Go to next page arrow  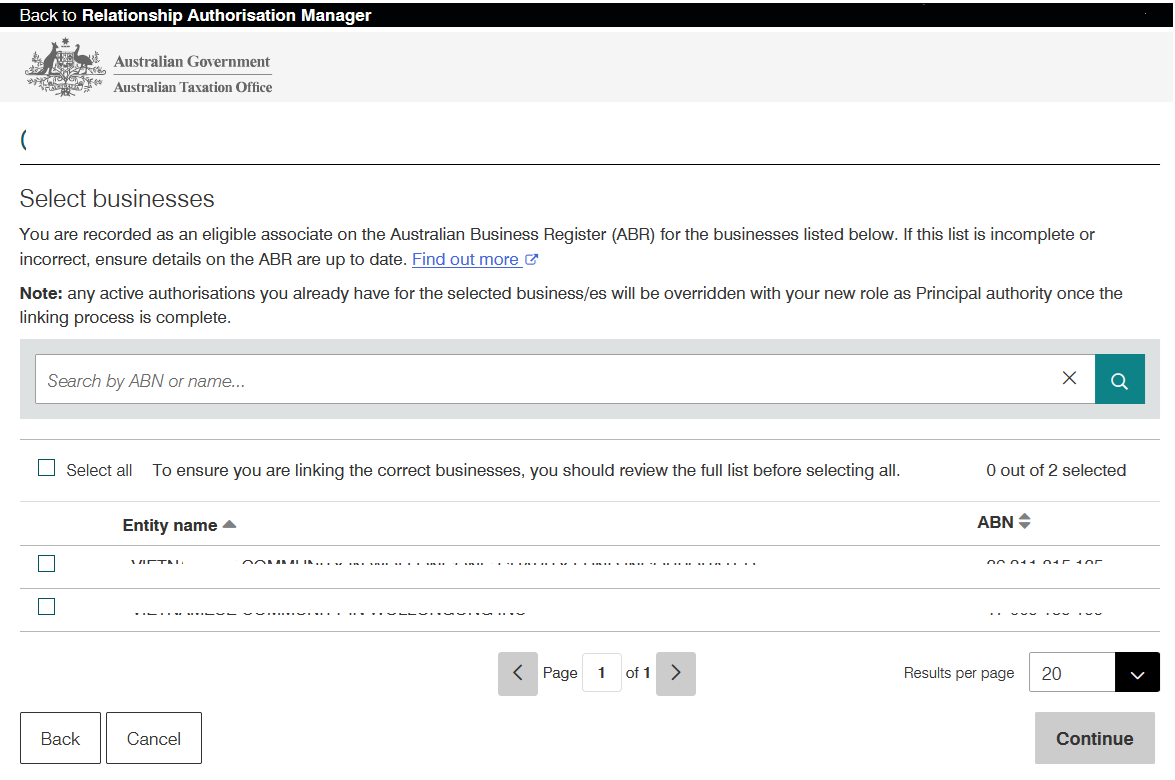(x=676, y=674)
